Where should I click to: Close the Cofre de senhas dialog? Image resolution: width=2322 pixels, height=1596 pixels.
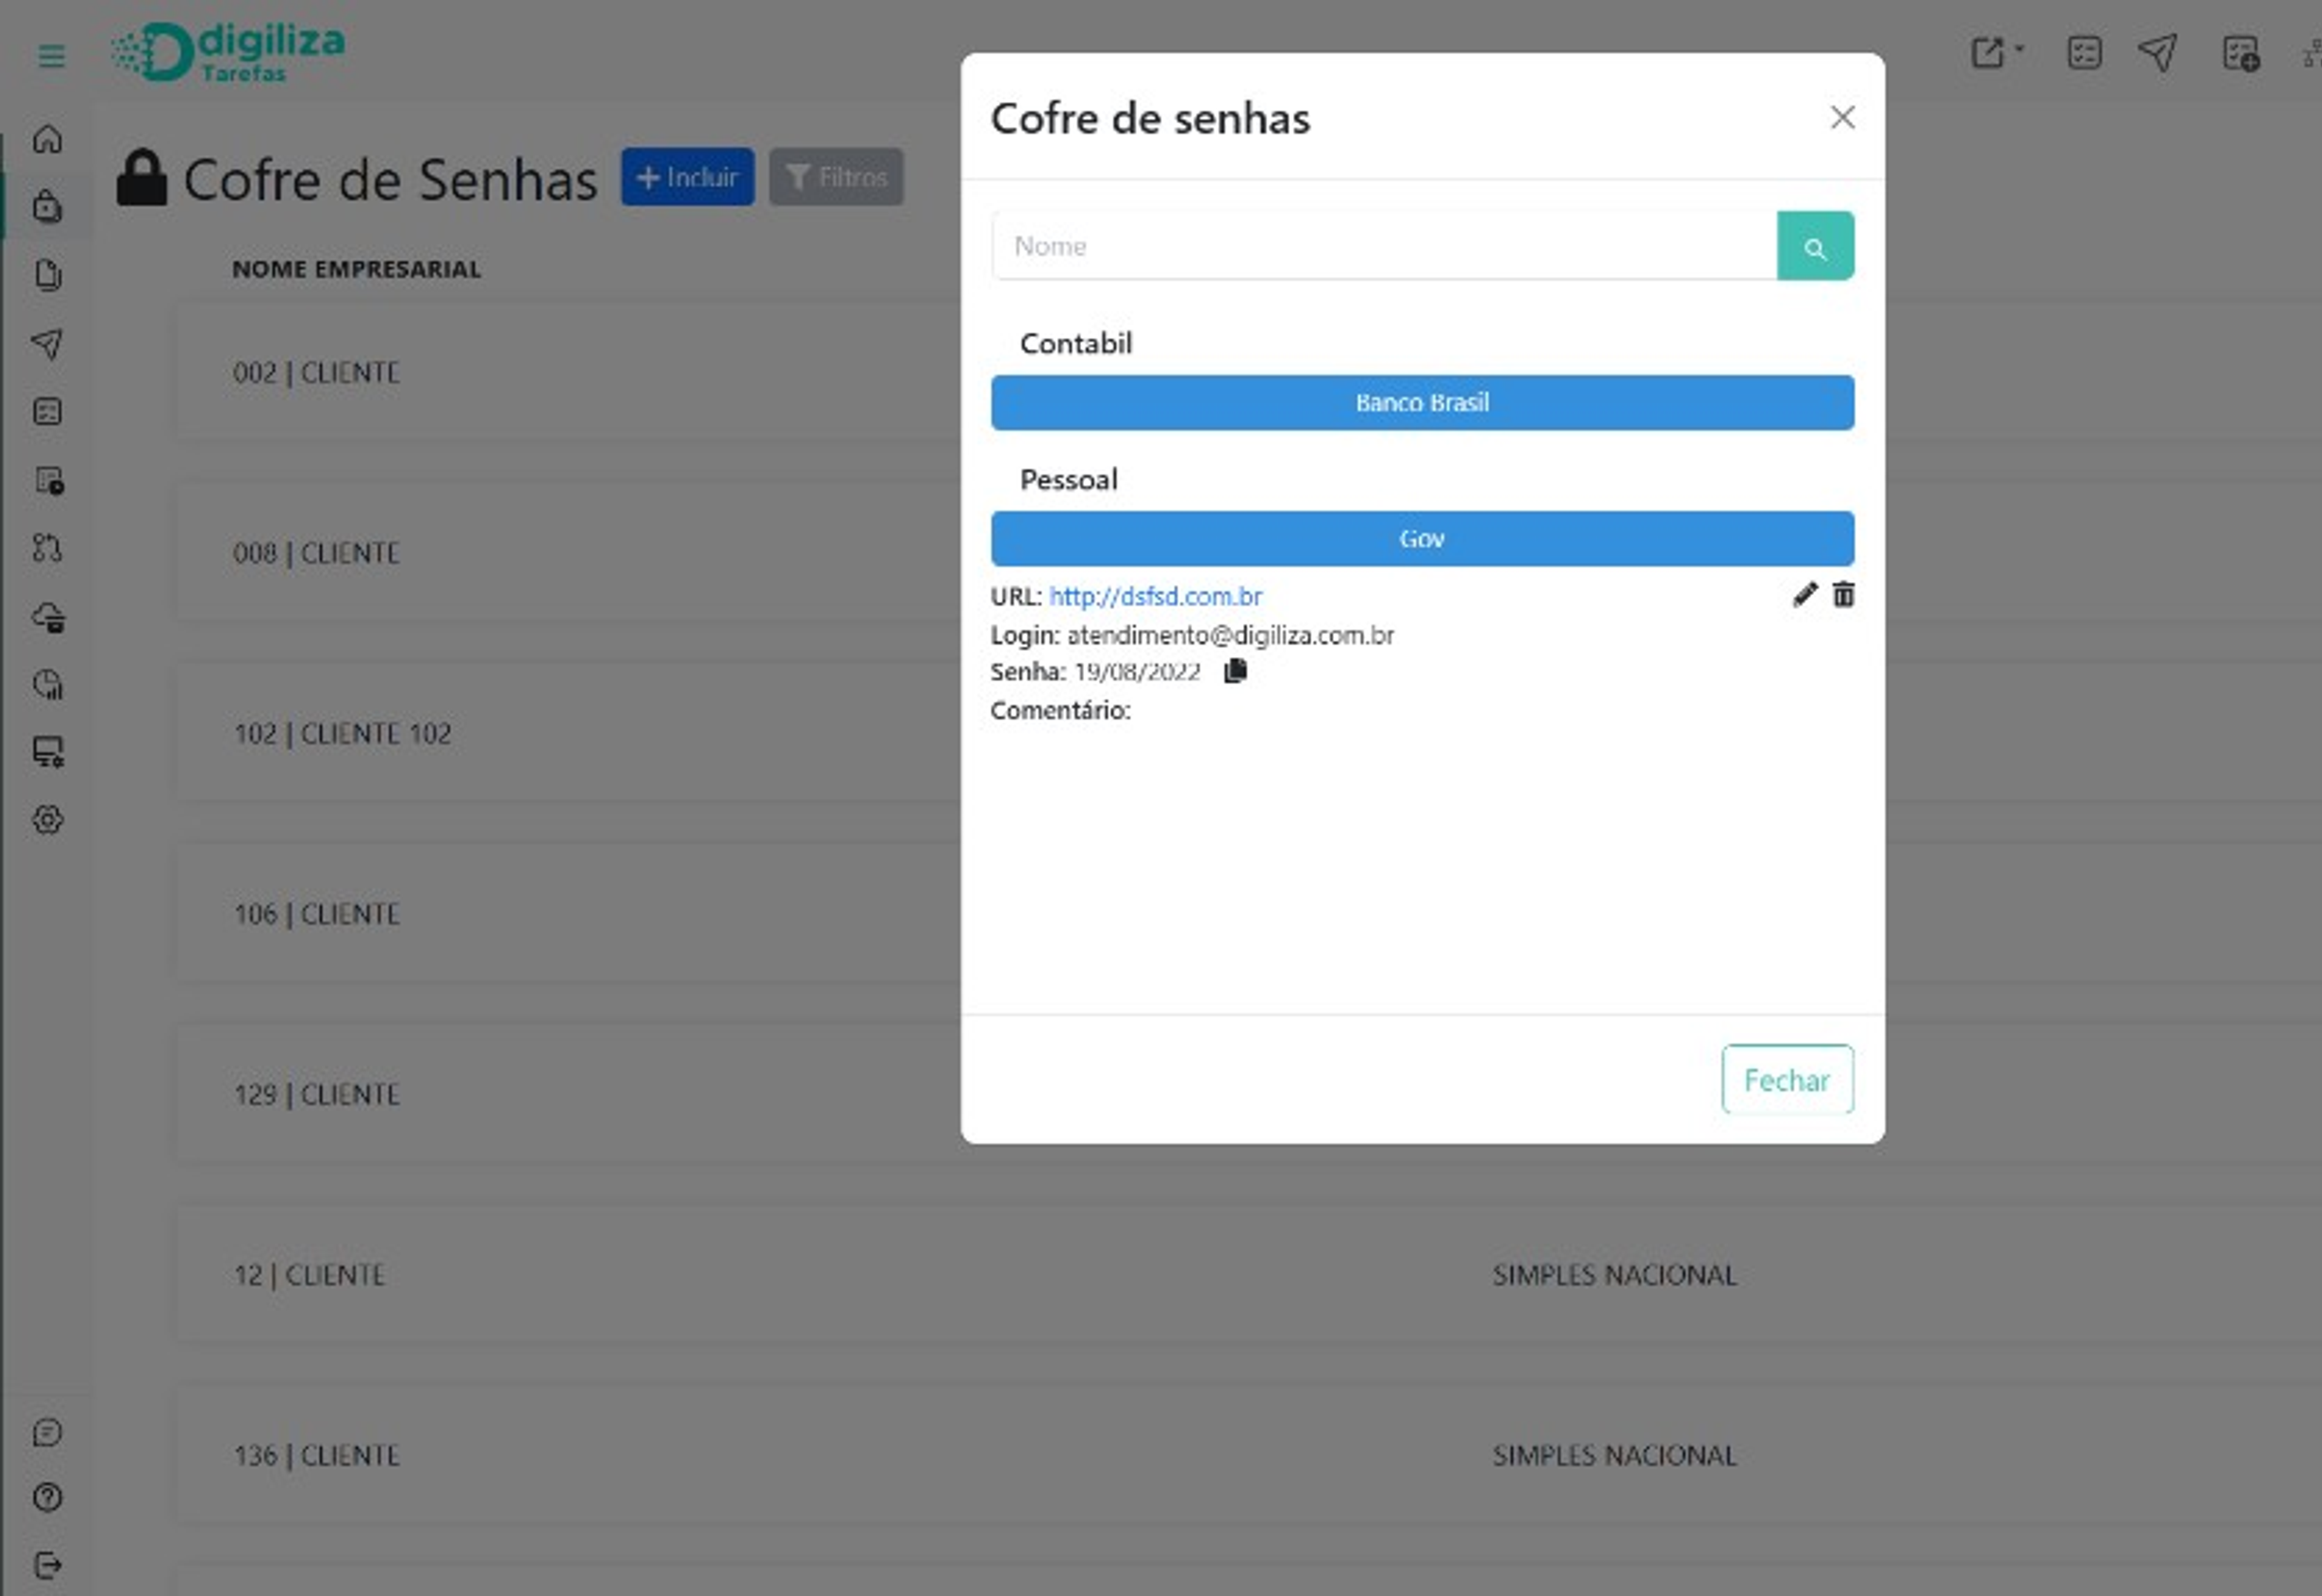[1842, 117]
